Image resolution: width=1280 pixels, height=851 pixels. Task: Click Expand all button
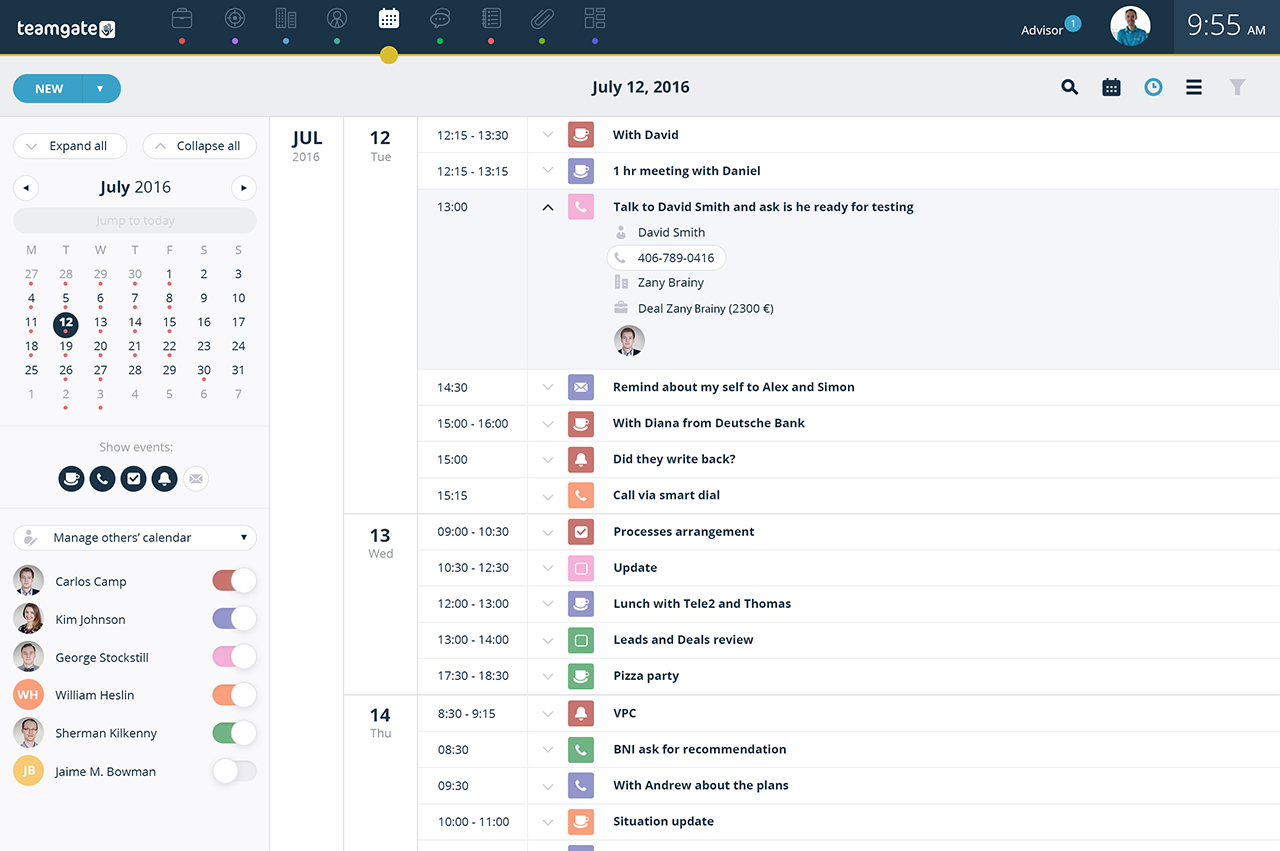pyautogui.click(x=70, y=146)
